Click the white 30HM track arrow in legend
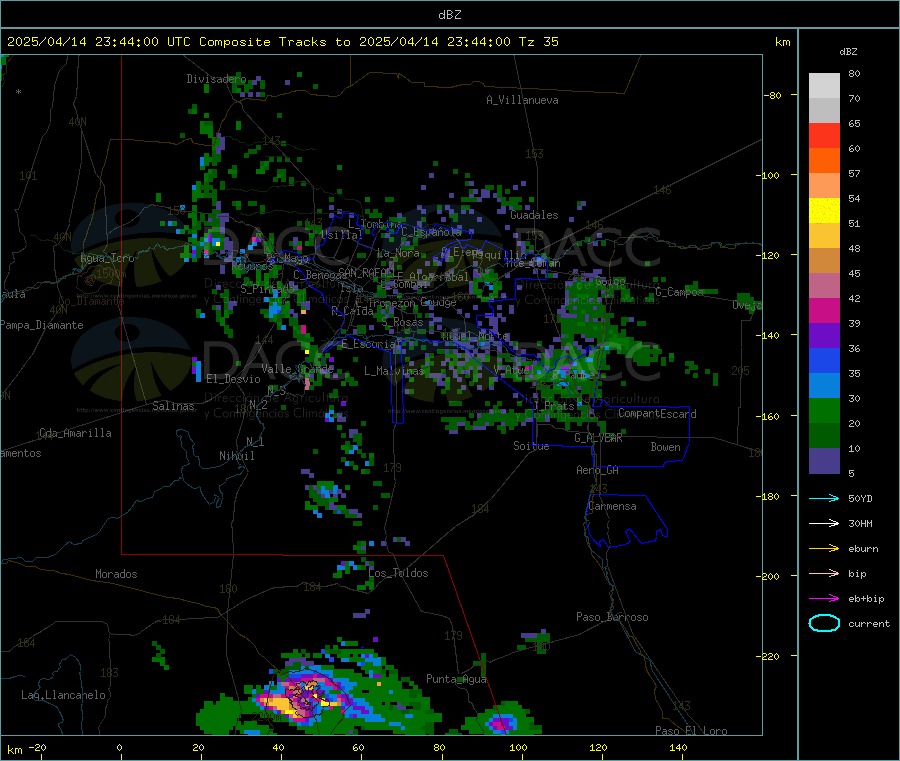Viewport: 900px width, 761px height. click(824, 523)
